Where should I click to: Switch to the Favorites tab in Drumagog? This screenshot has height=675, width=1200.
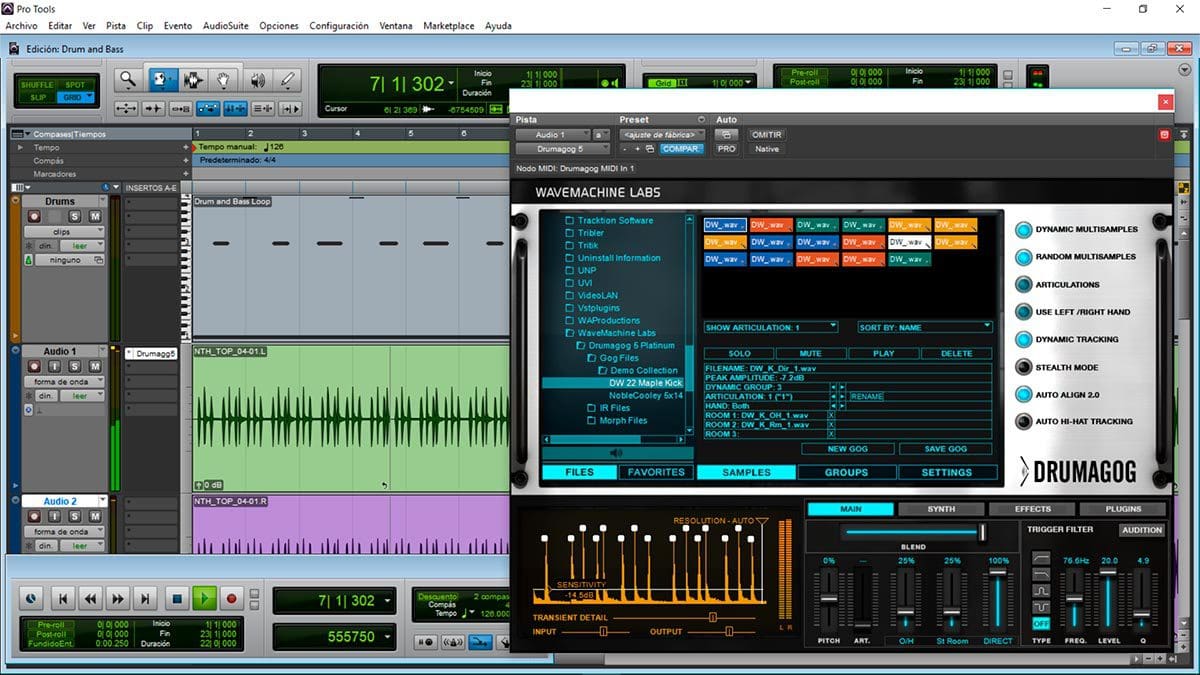(656, 472)
